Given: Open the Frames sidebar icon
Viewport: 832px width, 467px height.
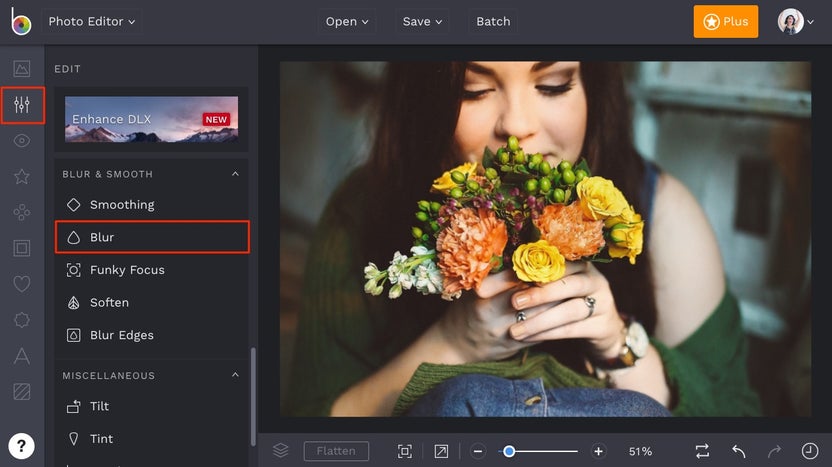Looking at the screenshot, I should [22, 248].
